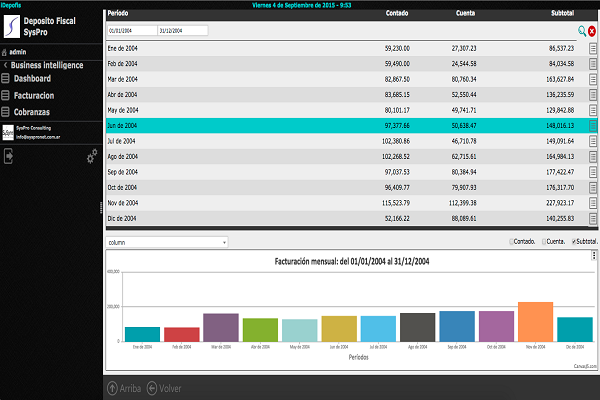Sort by Subtotal column header
The height and width of the screenshot is (400, 600).
click(x=562, y=13)
